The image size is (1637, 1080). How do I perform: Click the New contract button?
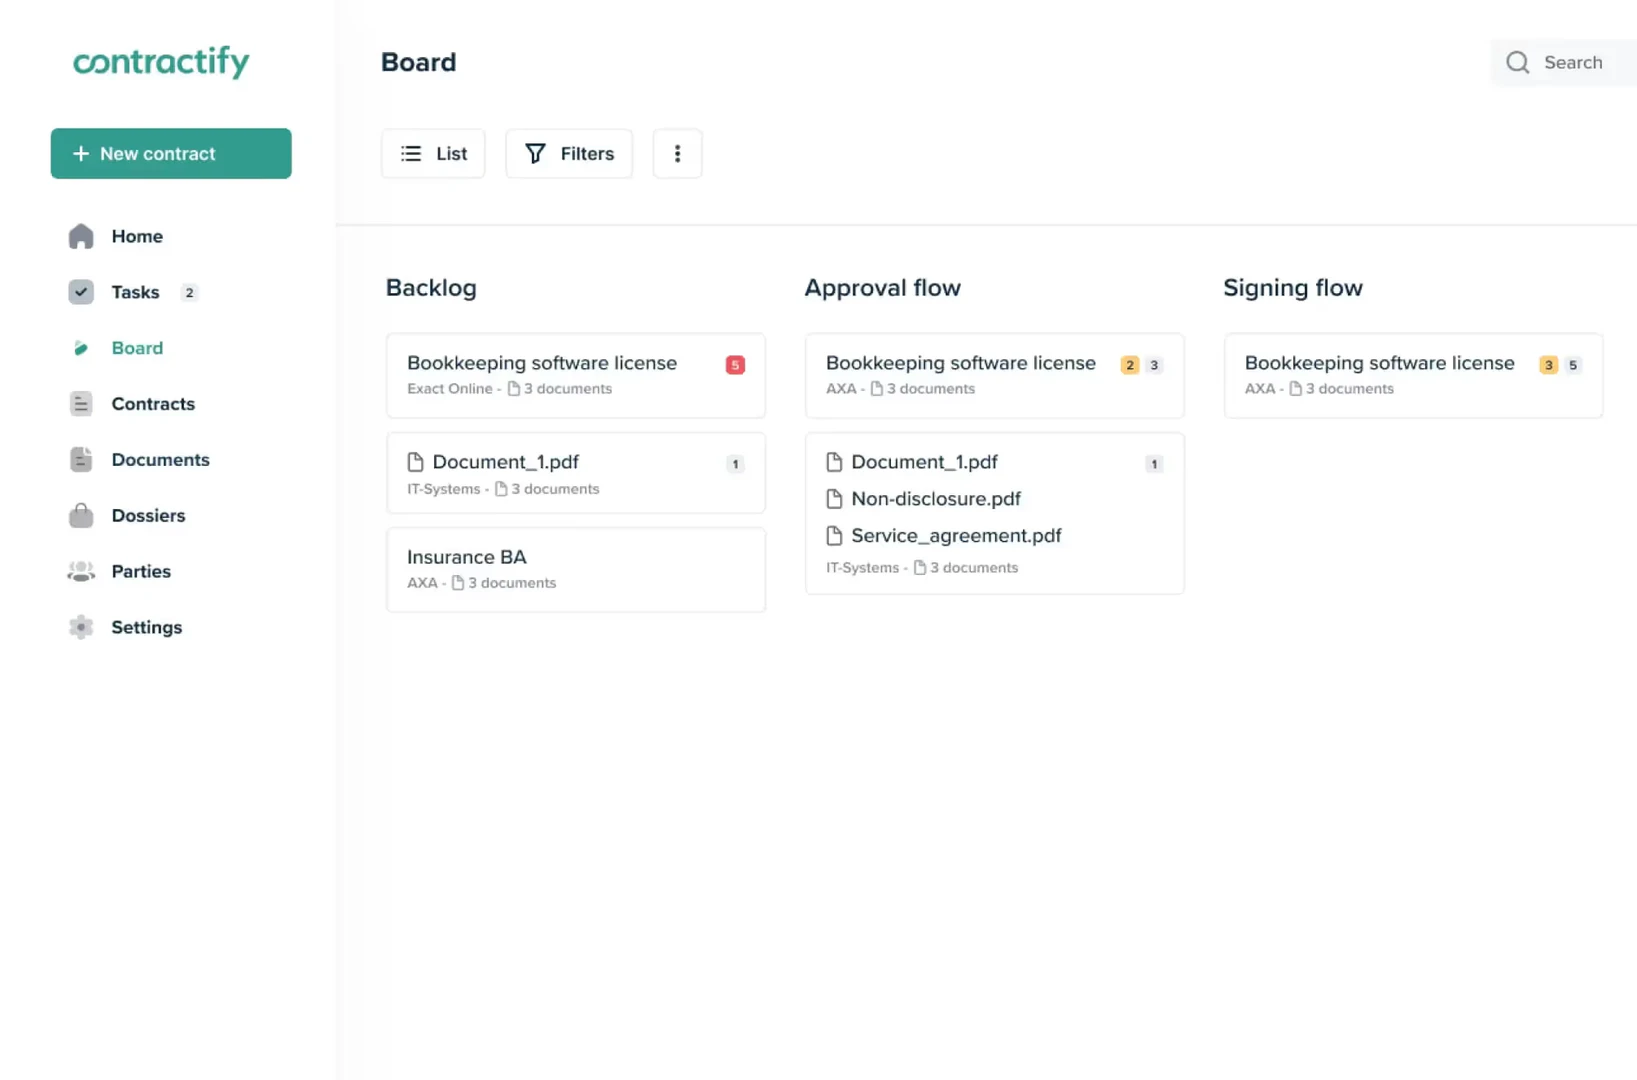tap(170, 153)
